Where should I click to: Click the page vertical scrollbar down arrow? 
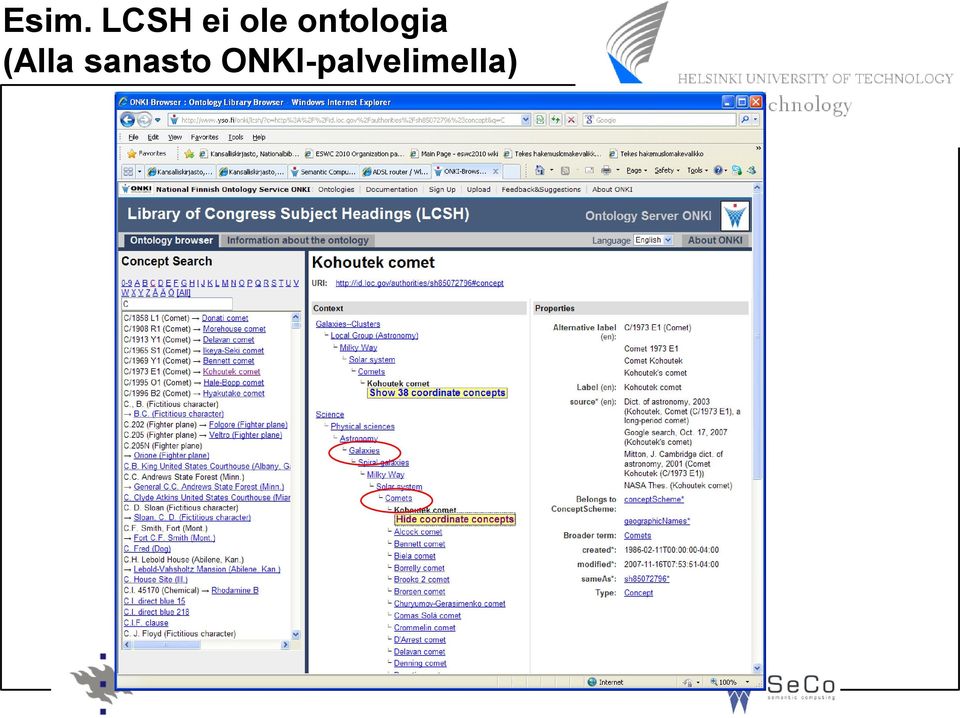757,668
